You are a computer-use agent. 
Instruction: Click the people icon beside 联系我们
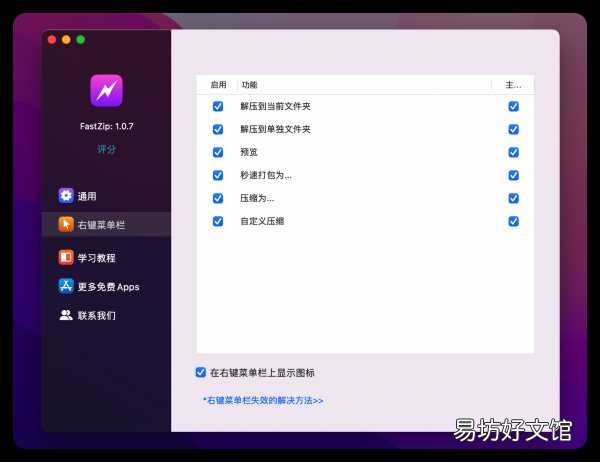tap(66, 315)
